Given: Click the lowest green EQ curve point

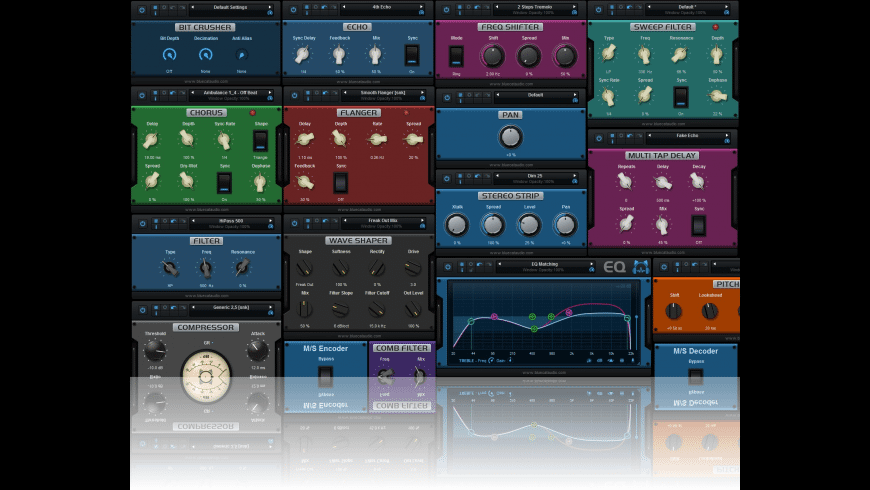Looking at the screenshot, I should (534, 329).
